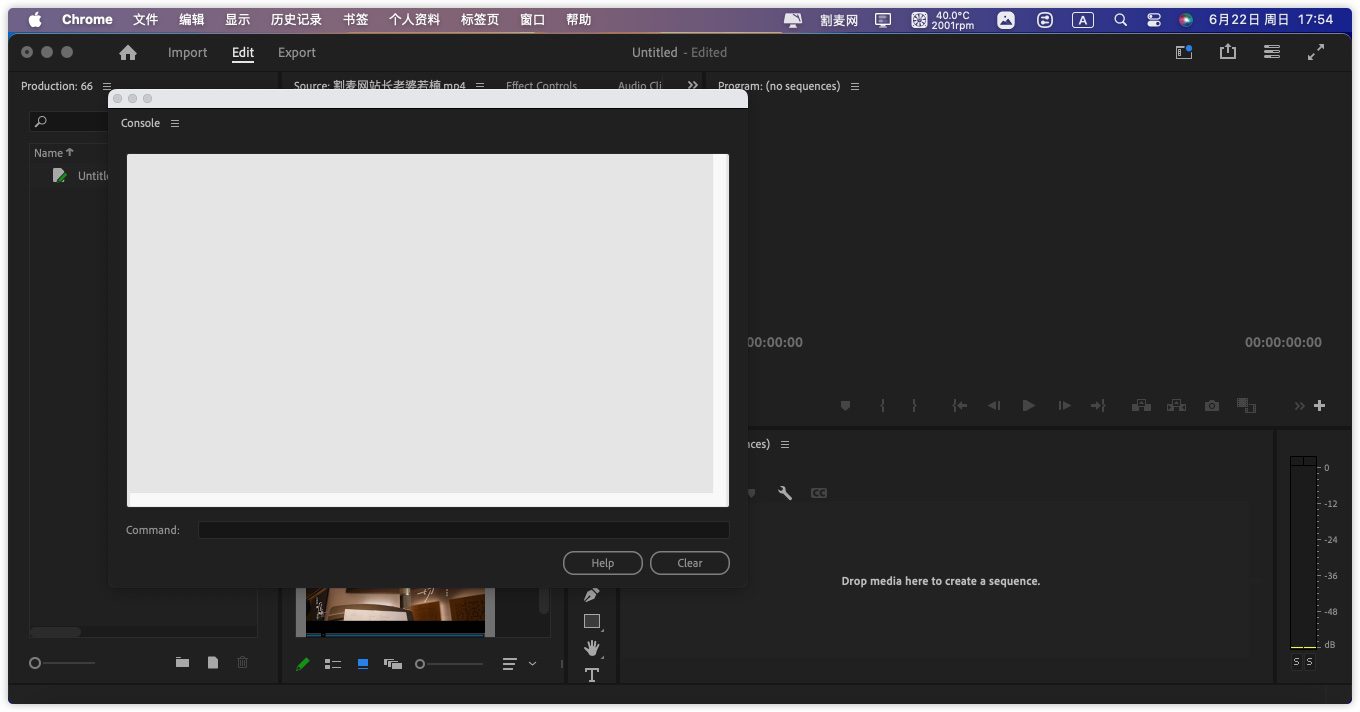This screenshot has width=1360, height=712.
Task: Toggle project writable green pencil icon
Action: [x=303, y=663]
